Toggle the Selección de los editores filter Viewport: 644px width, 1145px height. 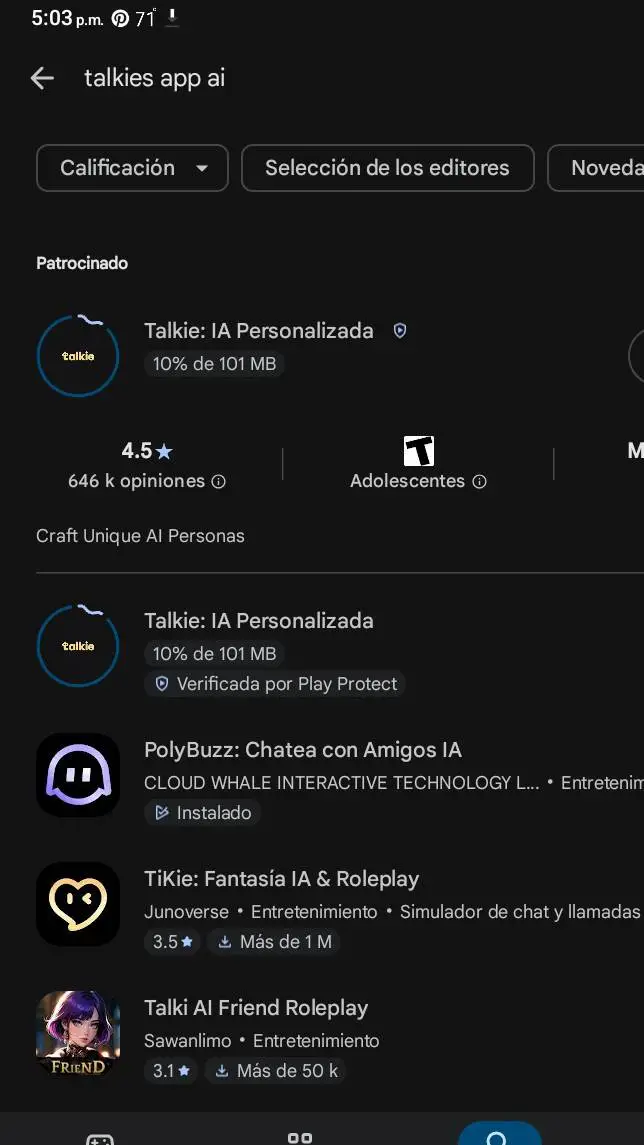click(x=388, y=168)
